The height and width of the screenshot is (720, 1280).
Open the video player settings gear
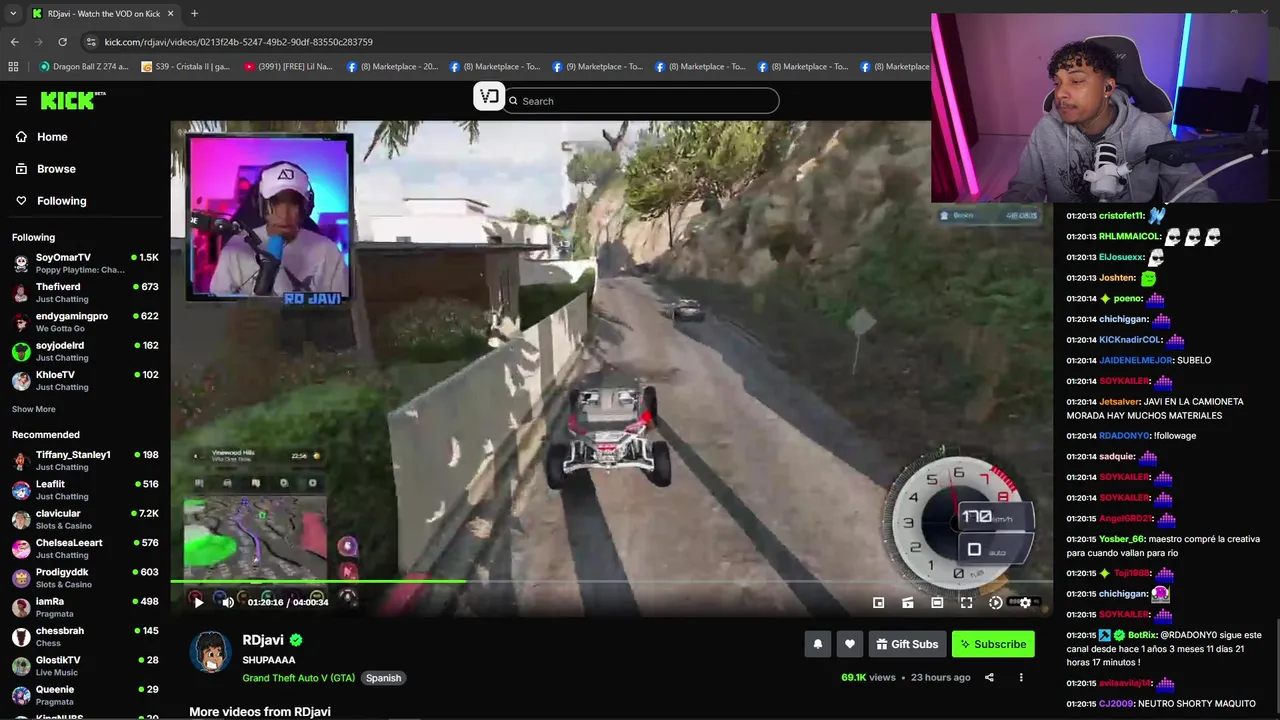tap(1025, 602)
